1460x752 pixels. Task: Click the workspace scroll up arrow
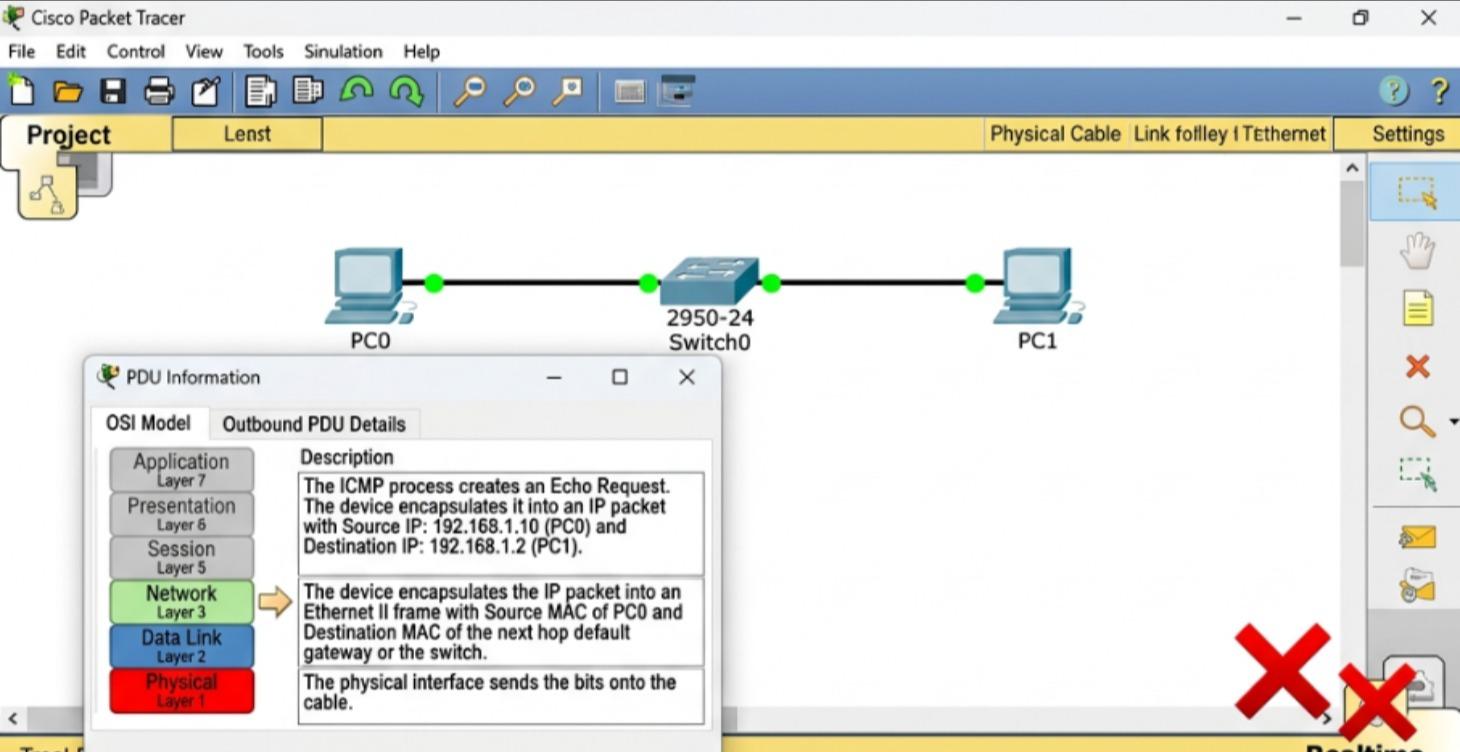pyautogui.click(x=1352, y=169)
